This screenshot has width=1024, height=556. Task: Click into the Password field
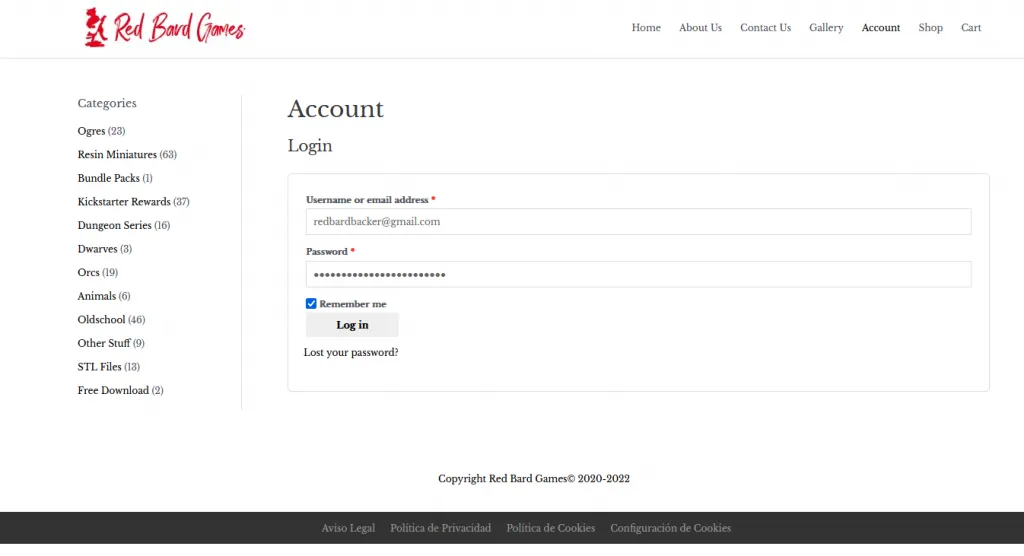pyautogui.click(x=638, y=274)
